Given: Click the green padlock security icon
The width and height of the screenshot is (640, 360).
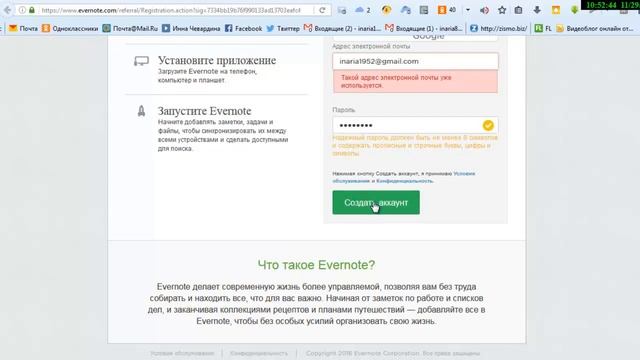Looking at the screenshot, I should (32, 10).
